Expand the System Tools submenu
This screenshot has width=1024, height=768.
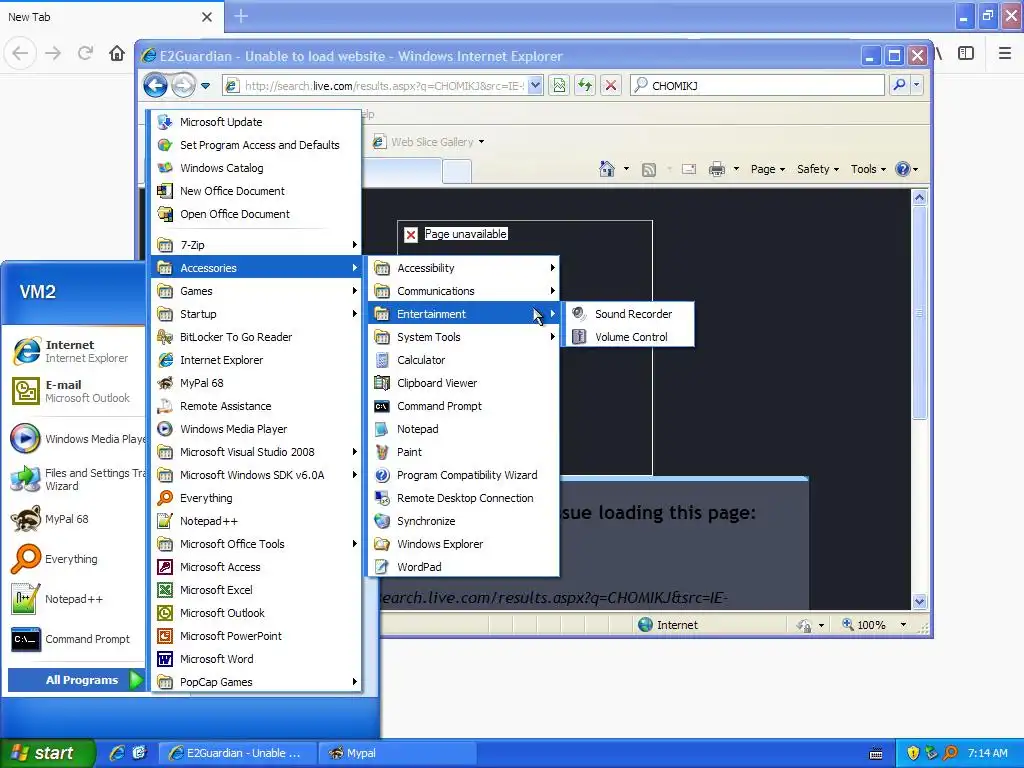464,337
